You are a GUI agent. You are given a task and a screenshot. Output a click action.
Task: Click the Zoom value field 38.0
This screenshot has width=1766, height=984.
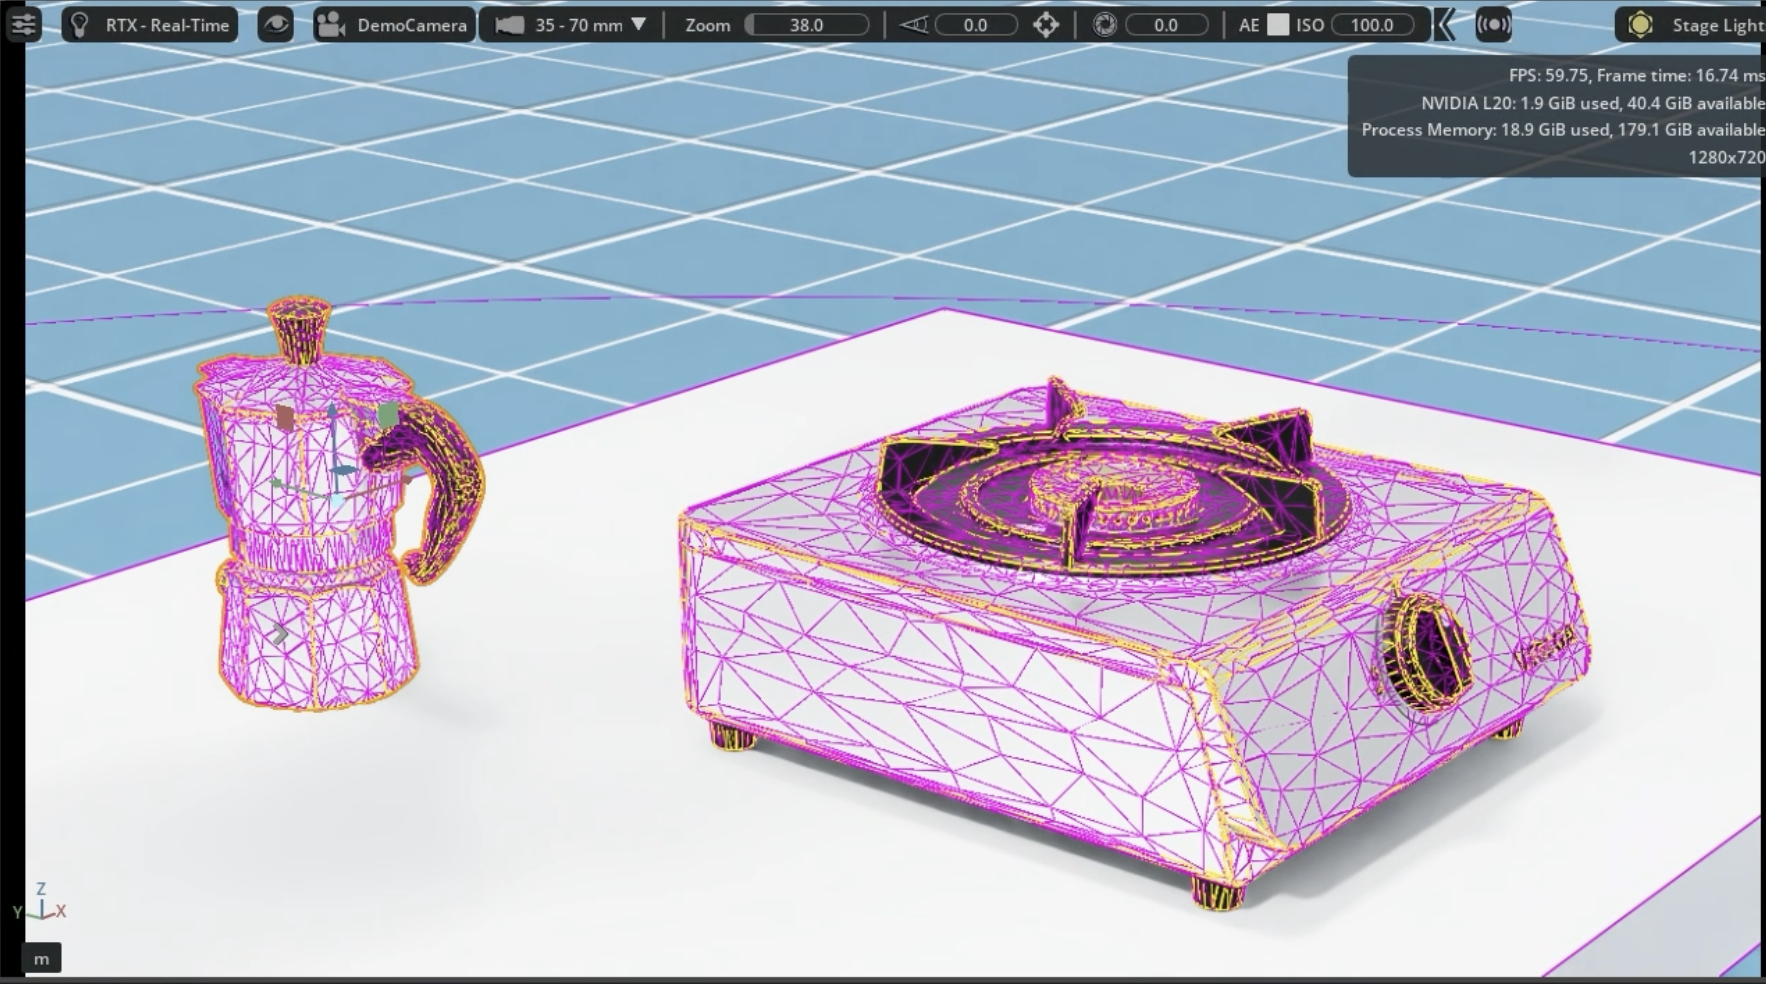point(807,25)
